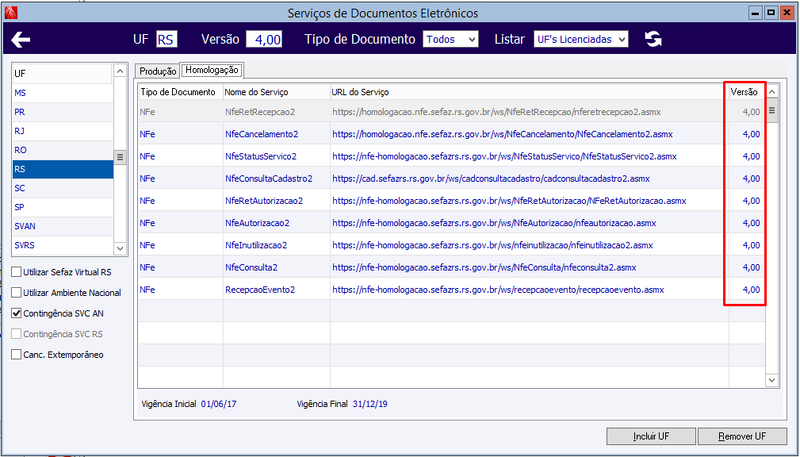
Task: Select RJ in the UF list
Action: pyautogui.click(x=62, y=131)
